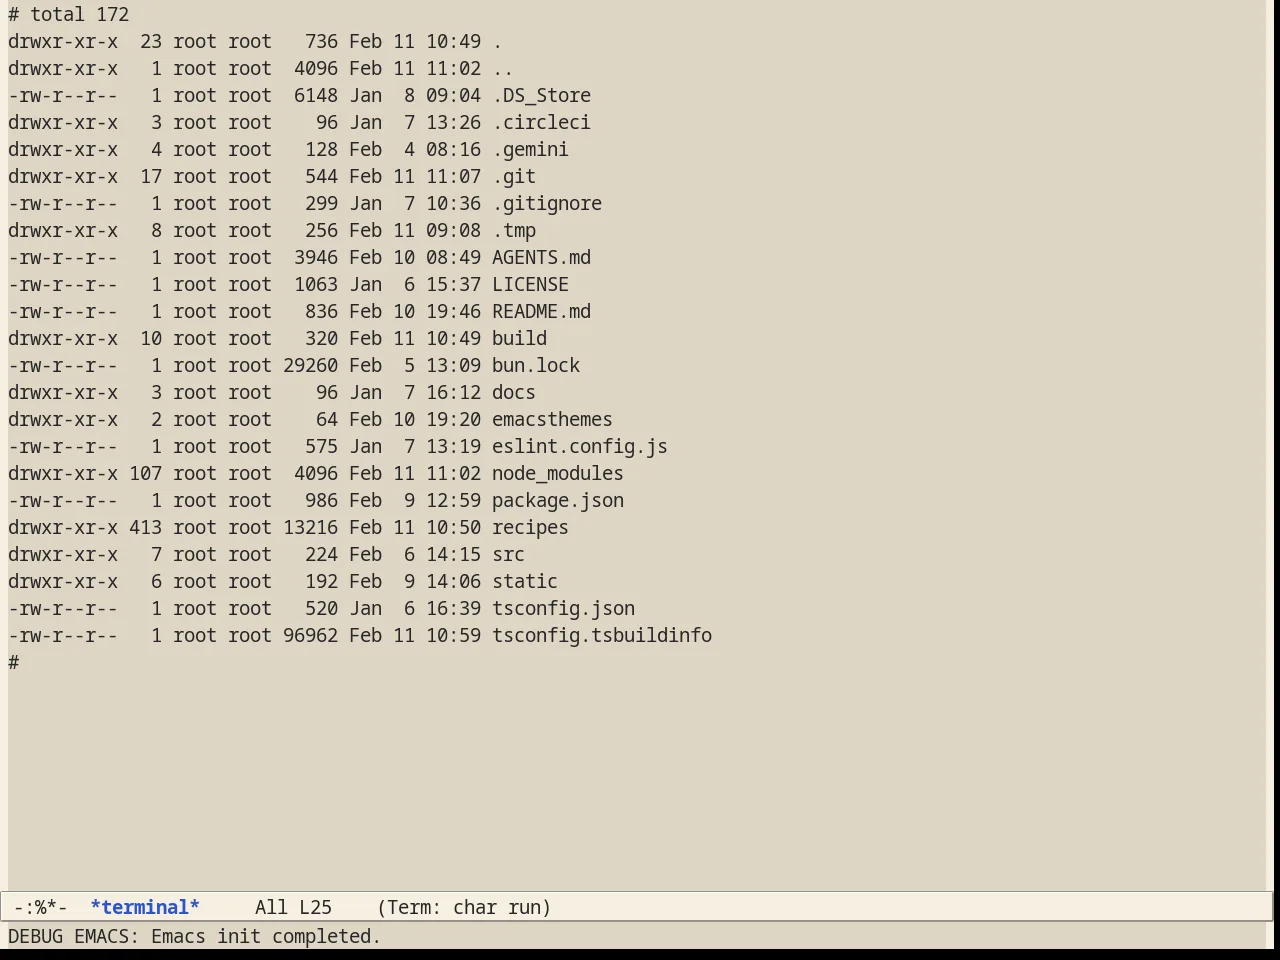Select the tsconfig.tsbuildinfo file name

point(602,635)
